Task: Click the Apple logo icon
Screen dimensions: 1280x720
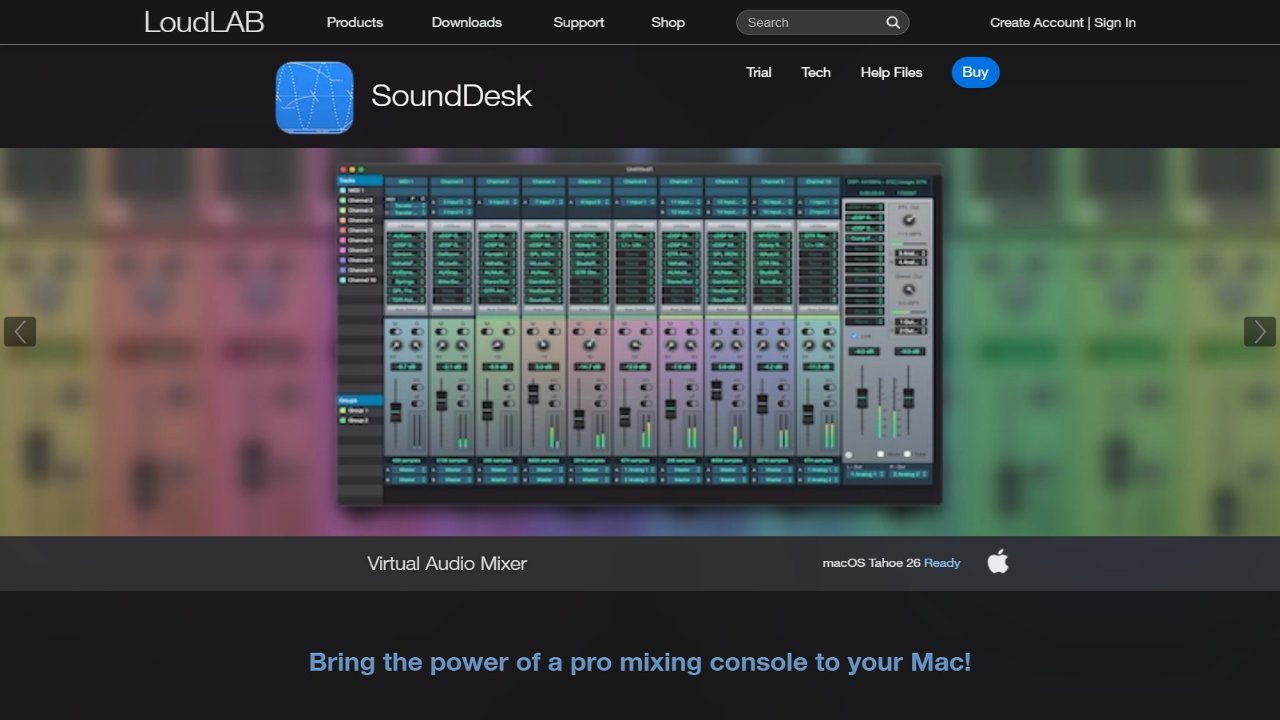Action: 998,561
